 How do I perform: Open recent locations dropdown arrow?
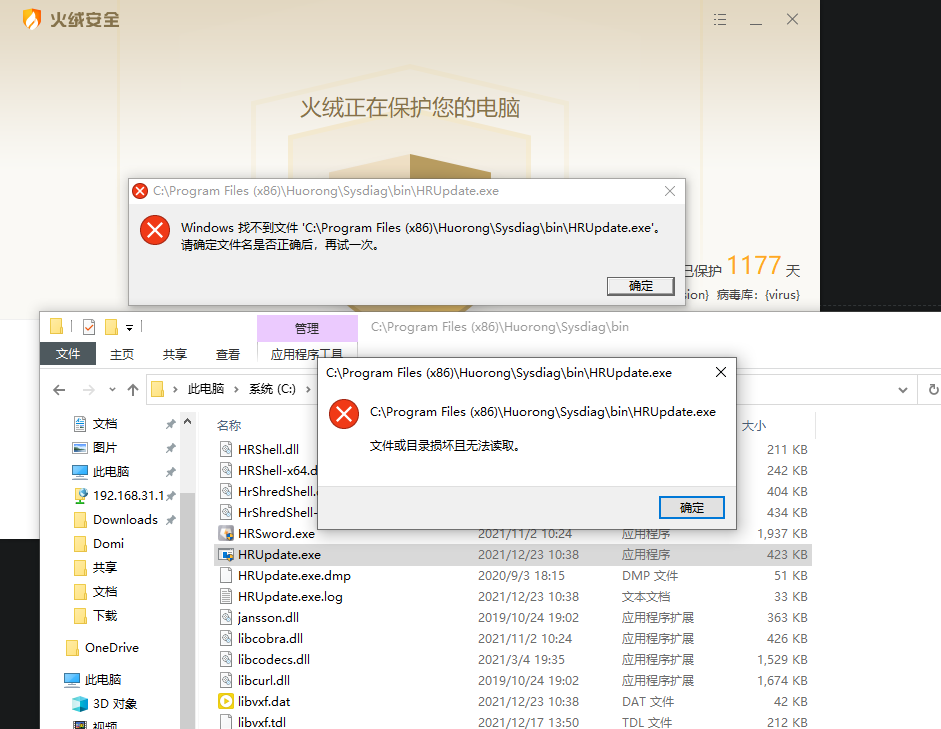(112, 390)
